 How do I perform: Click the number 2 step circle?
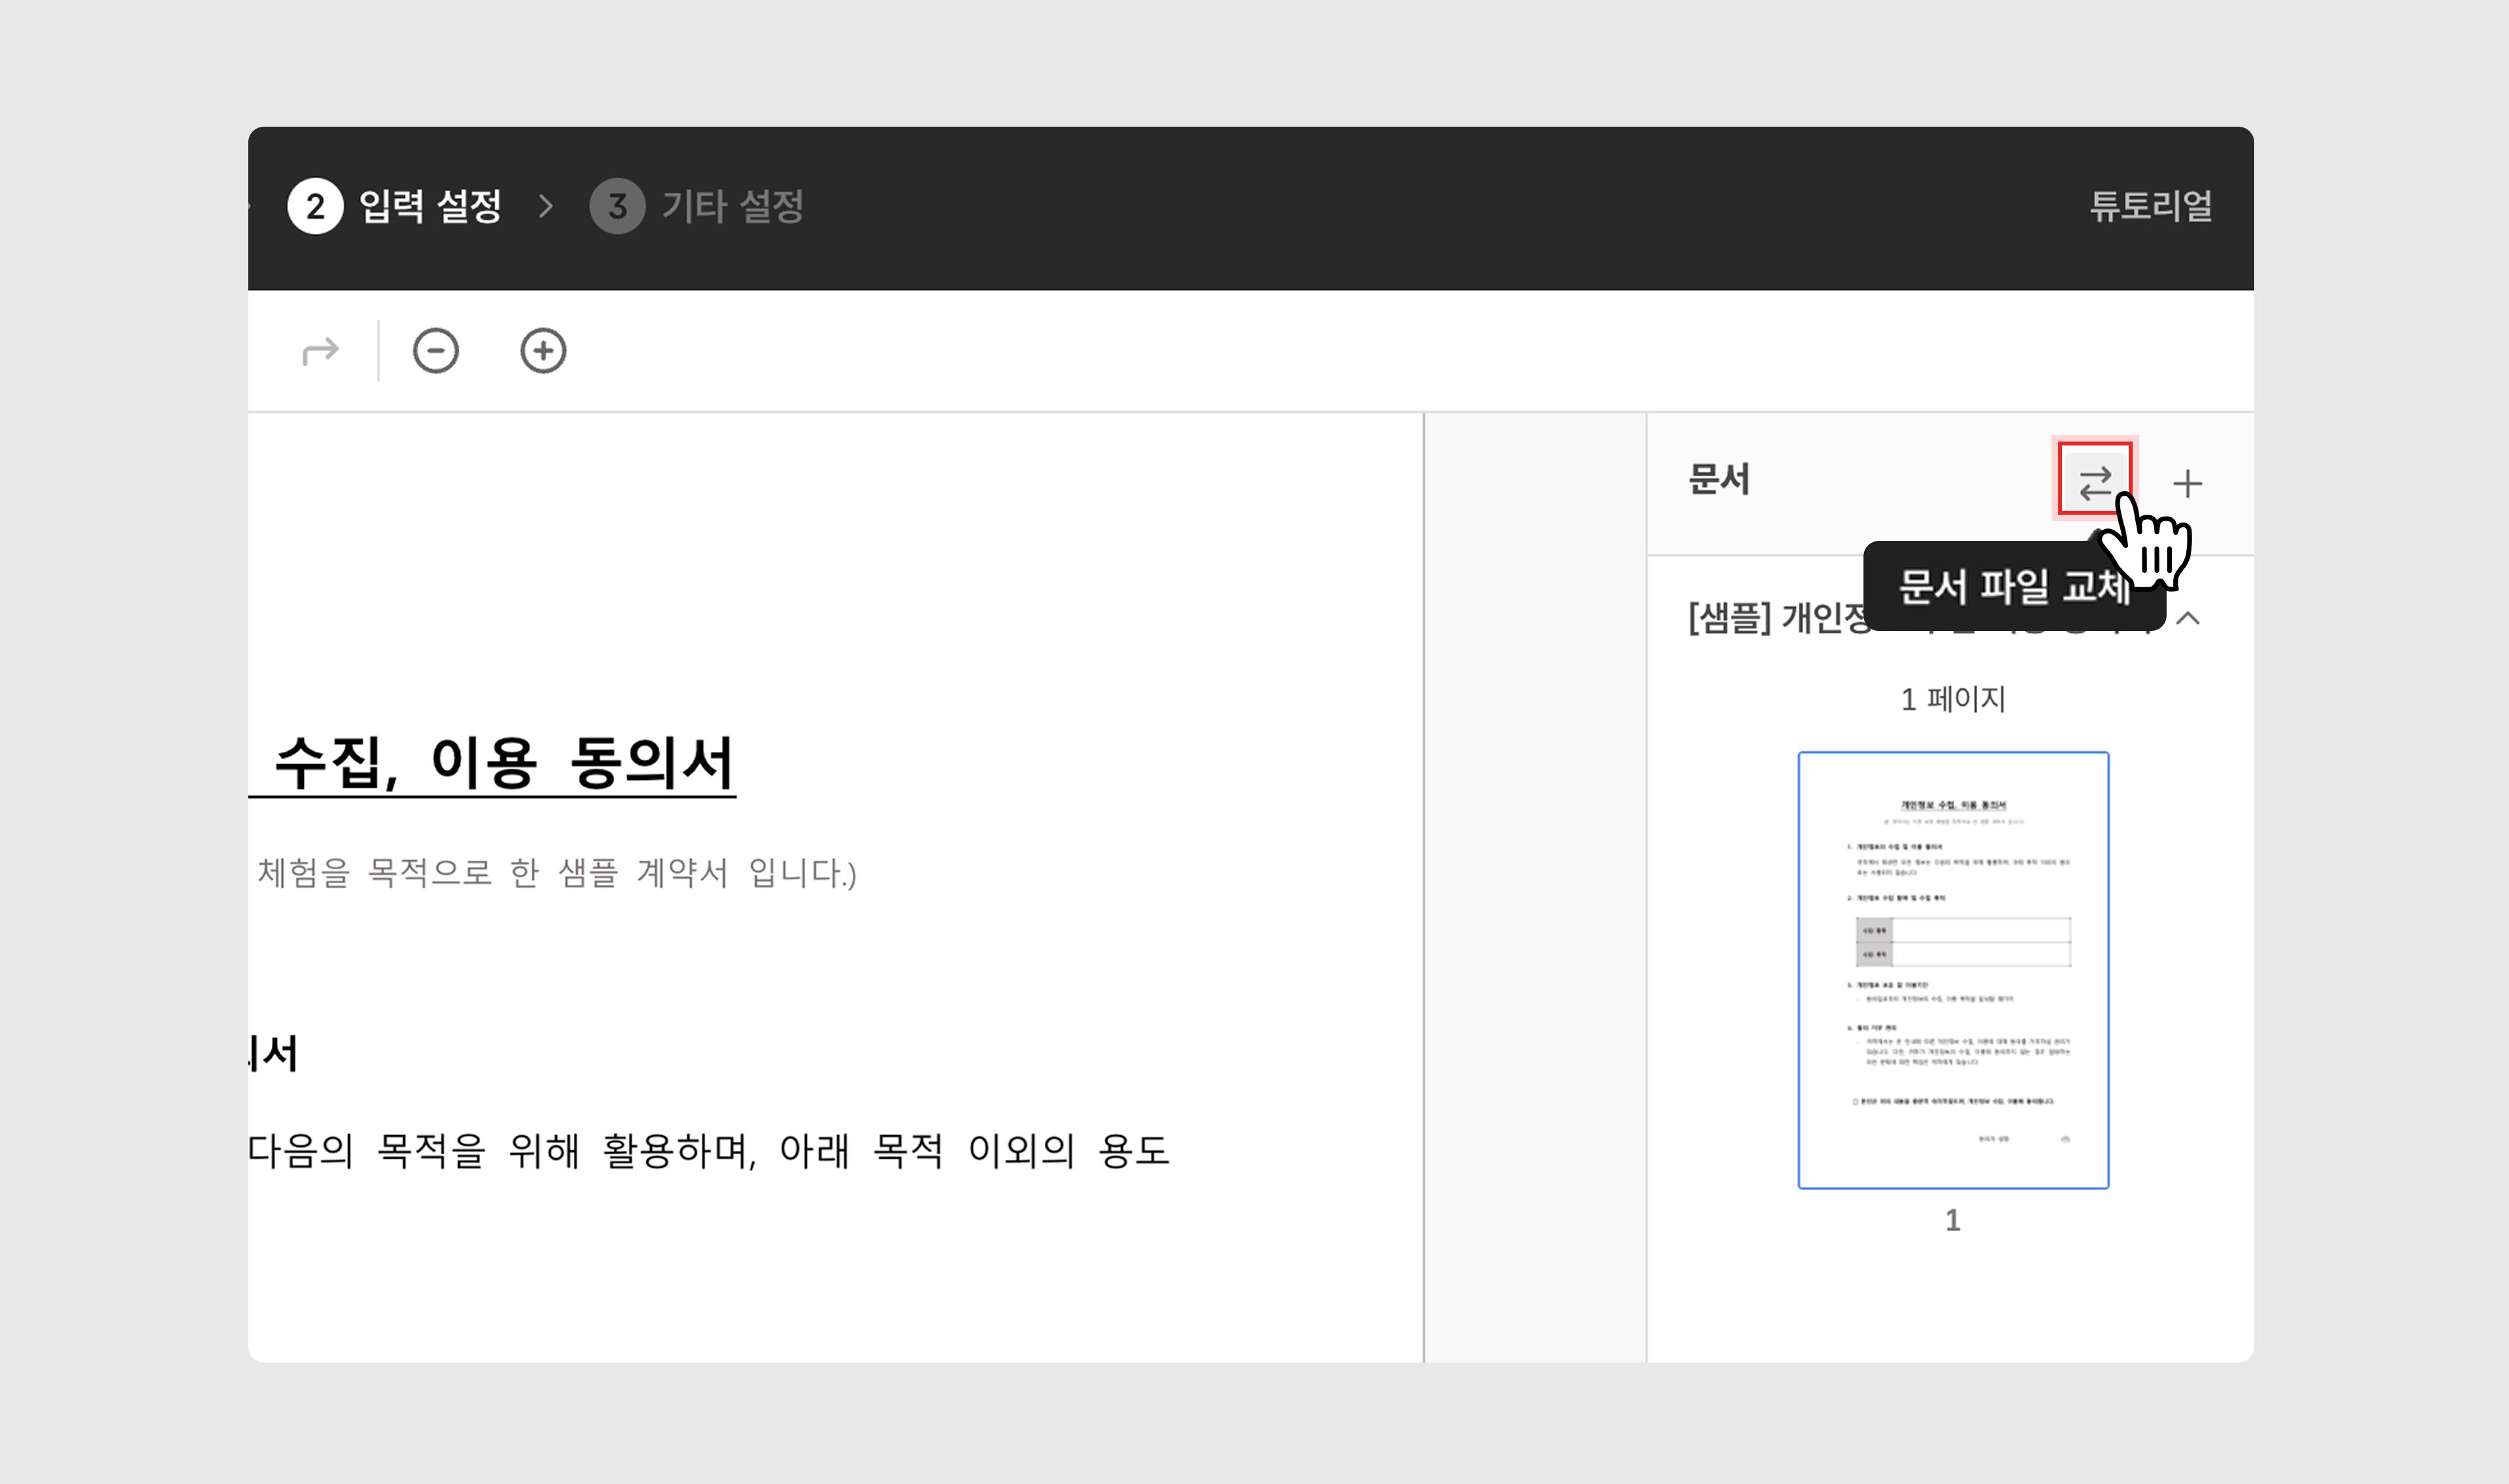[315, 207]
